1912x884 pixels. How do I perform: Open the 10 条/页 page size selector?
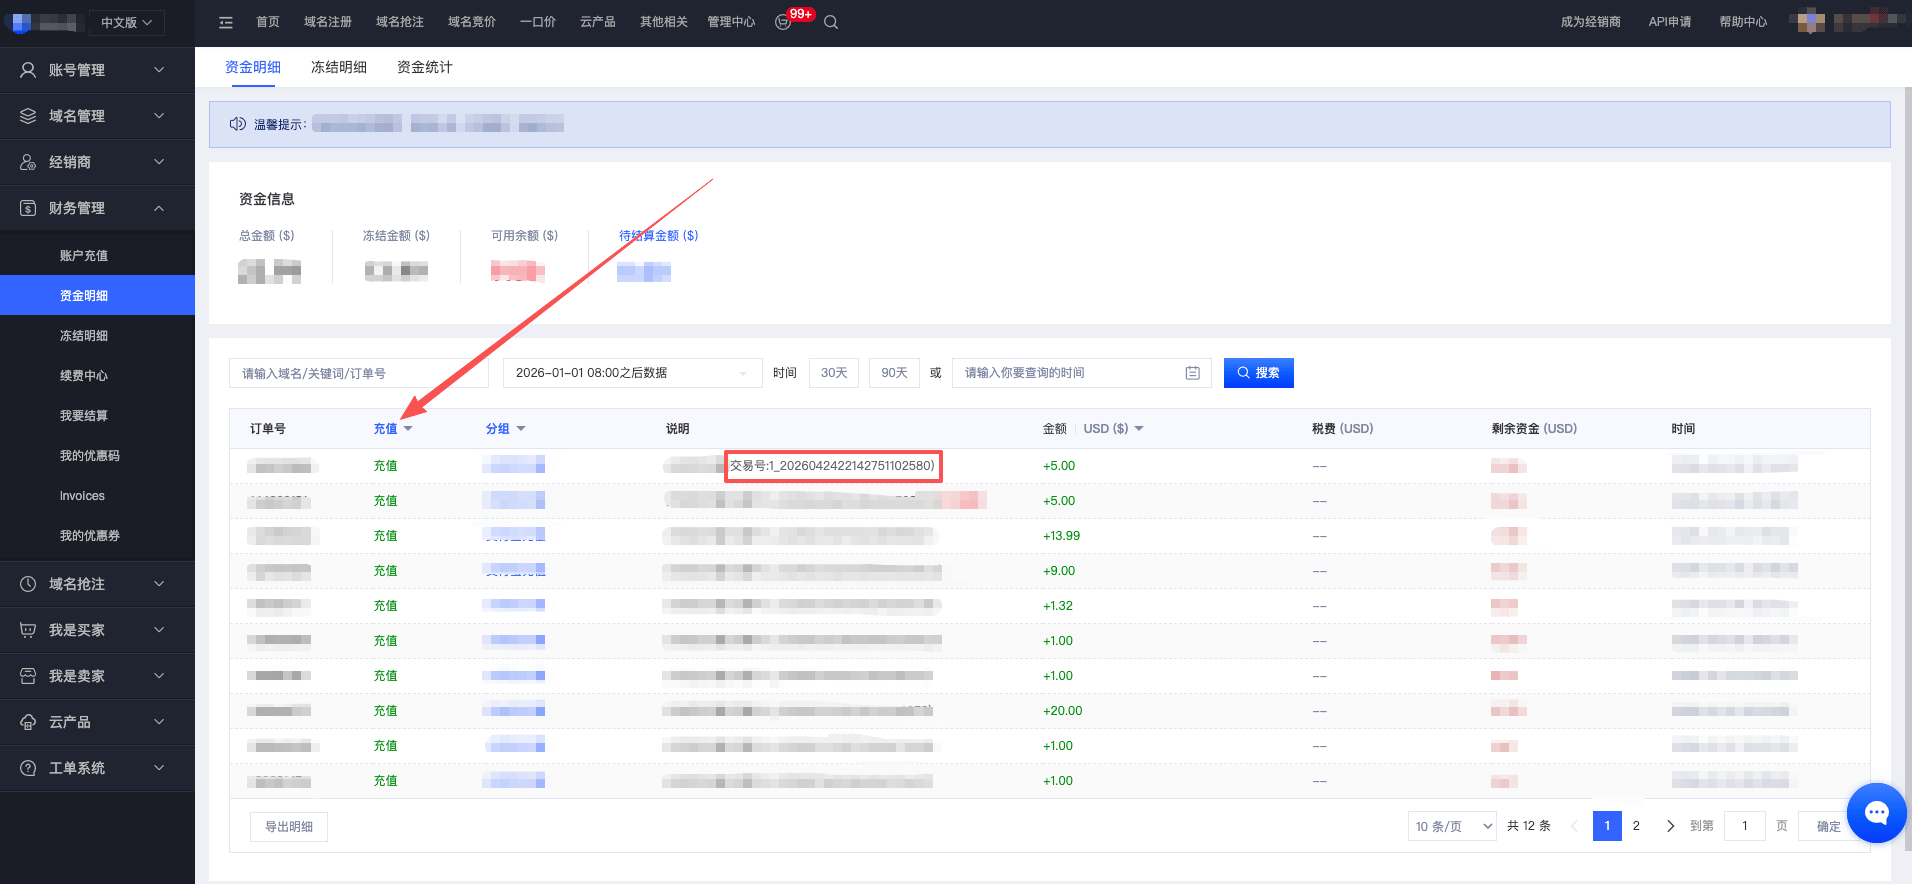(x=1452, y=826)
